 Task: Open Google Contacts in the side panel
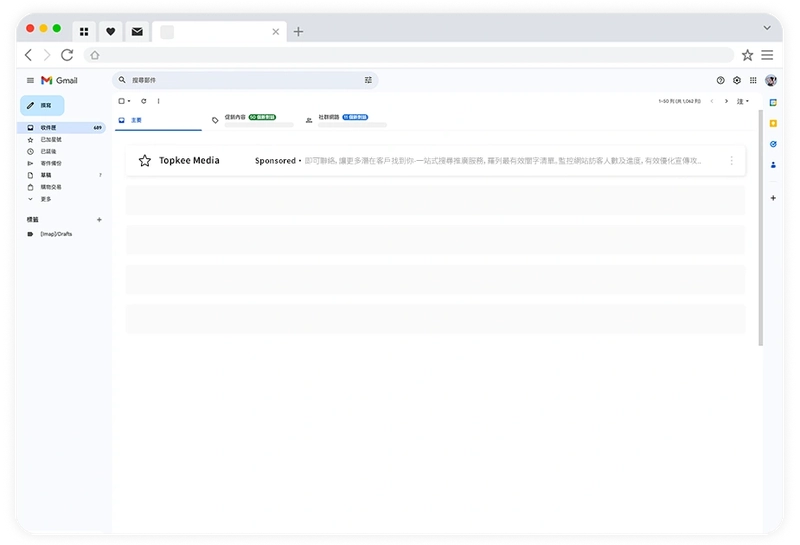point(773,164)
